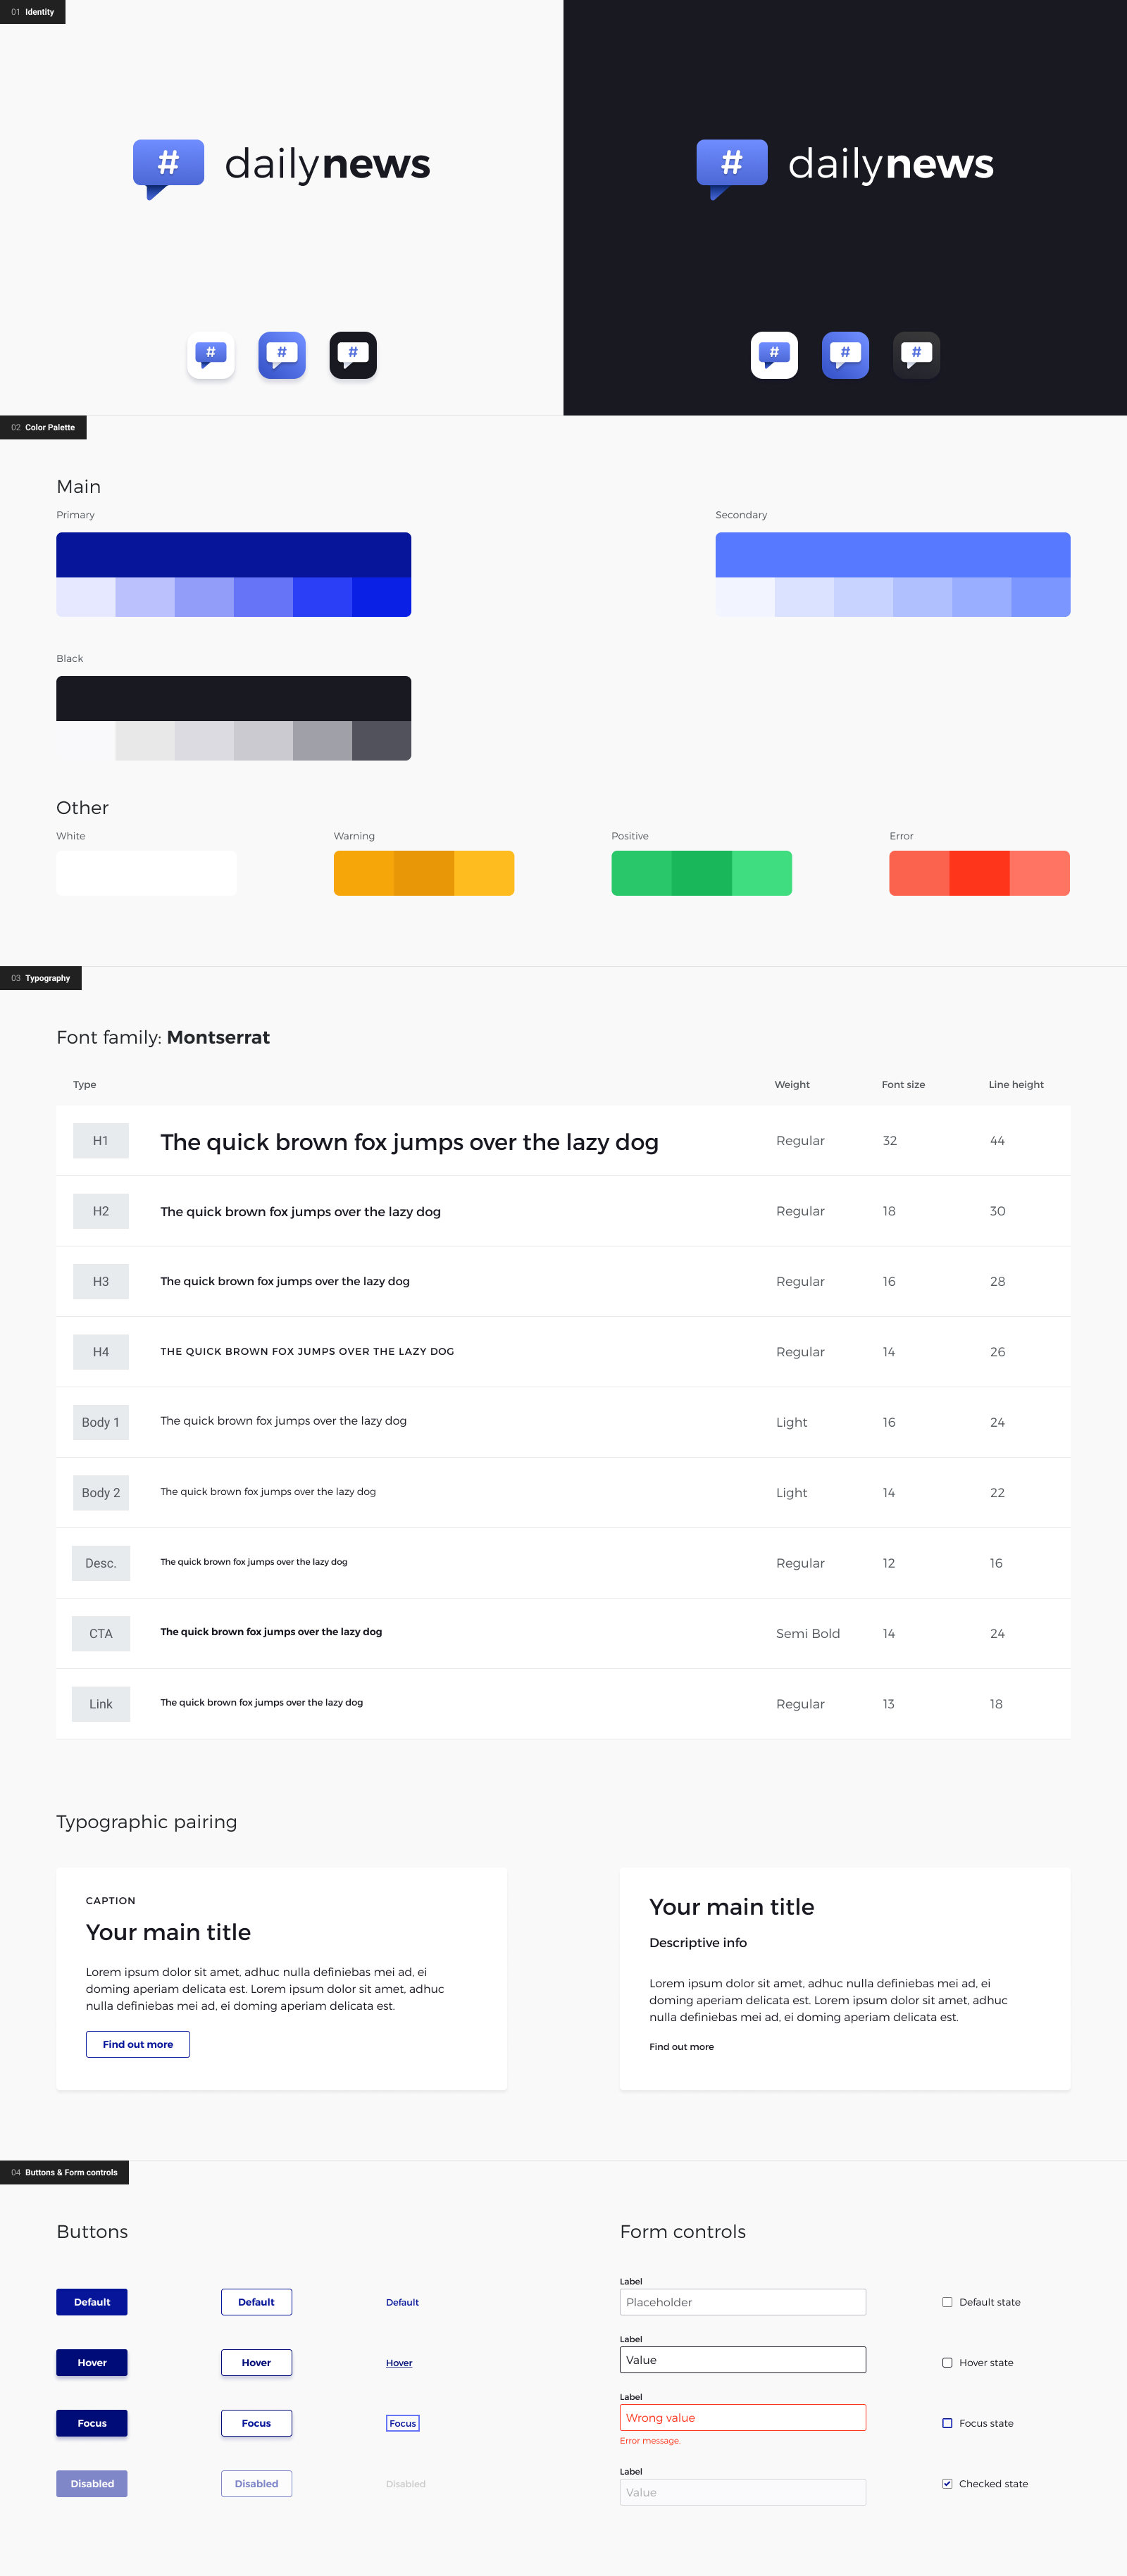Follow the underlined Hover text link
Screen dimensions: 1127x2576
(x=399, y=2364)
